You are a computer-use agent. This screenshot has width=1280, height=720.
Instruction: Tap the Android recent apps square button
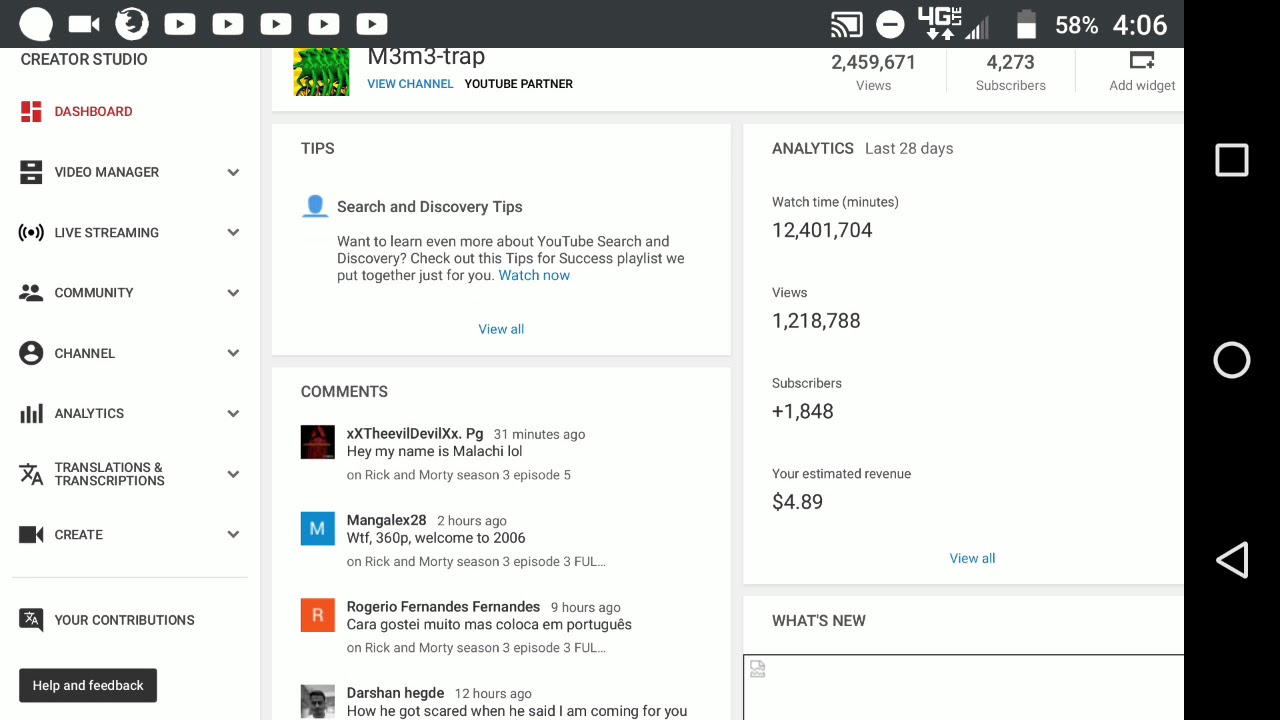[1232, 160]
